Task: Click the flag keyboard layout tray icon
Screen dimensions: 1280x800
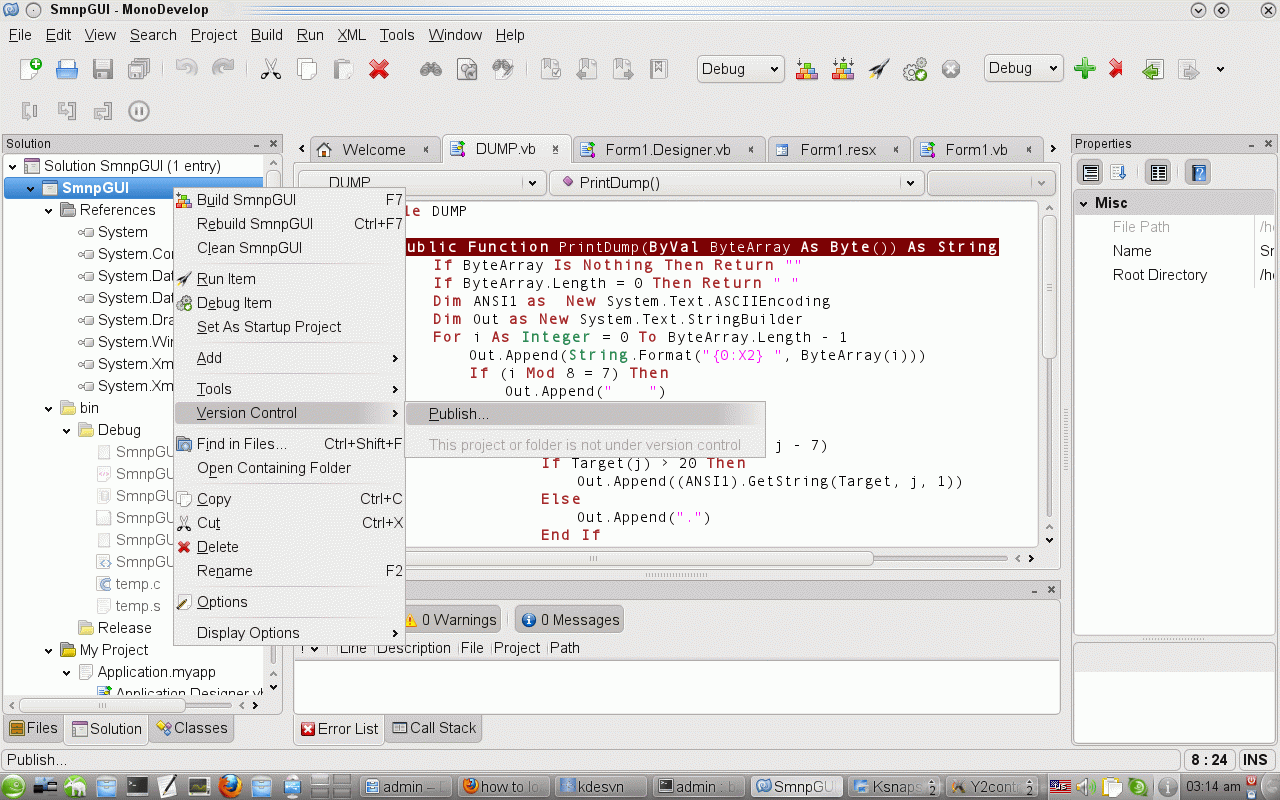Action: [x=1061, y=787]
